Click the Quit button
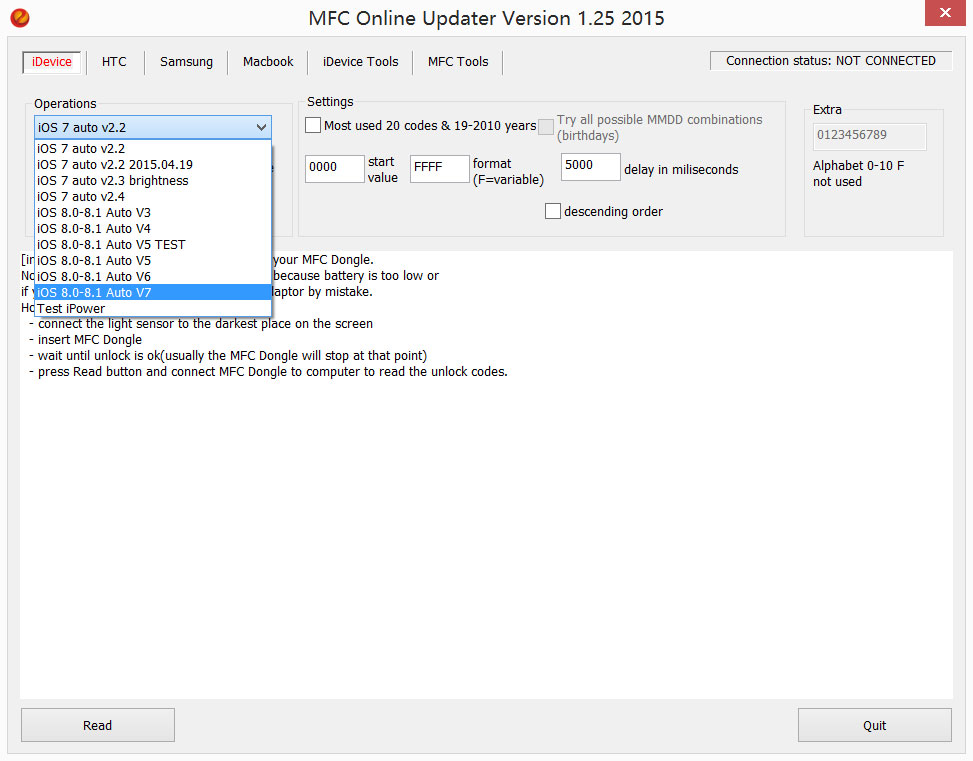The width and height of the screenshot is (973, 761). click(x=874, y=725)
